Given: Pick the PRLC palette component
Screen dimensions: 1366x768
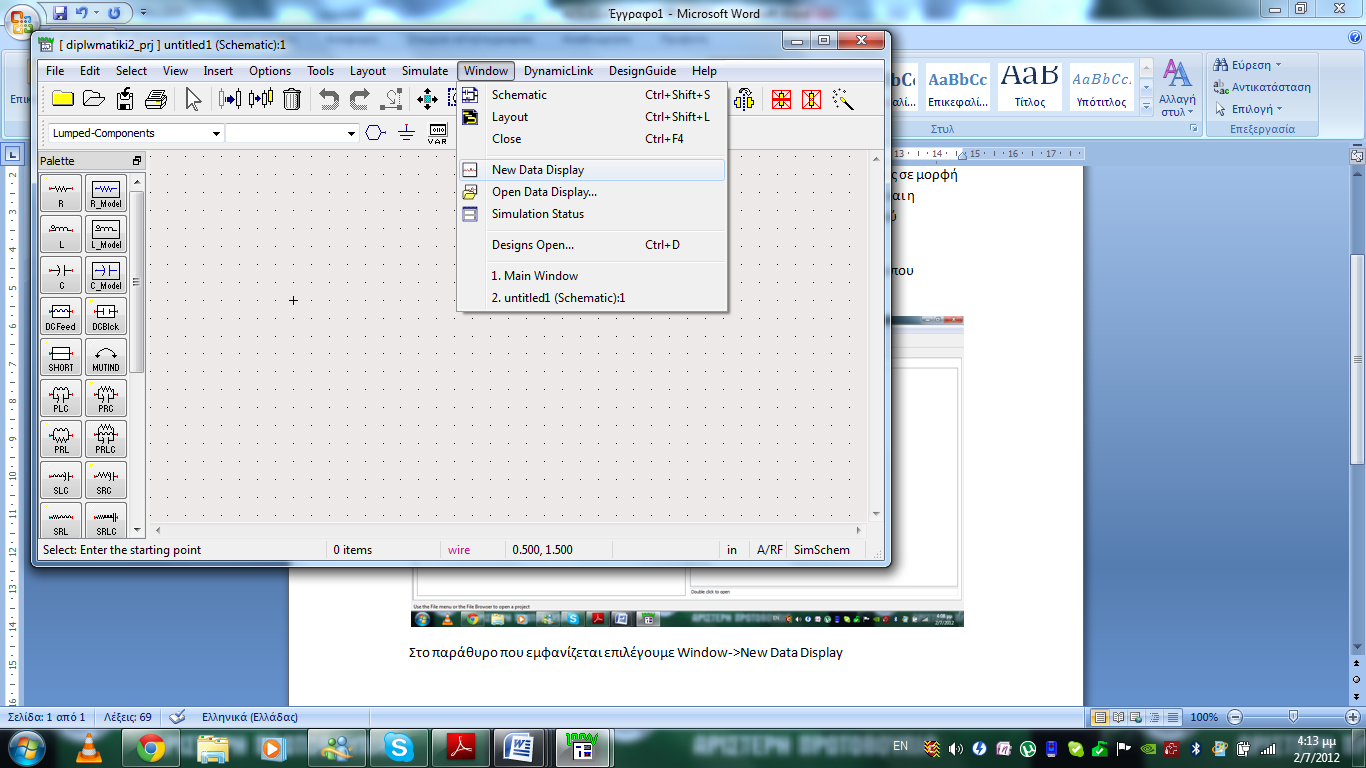Looking at the screenshot, I should [106, 438].
